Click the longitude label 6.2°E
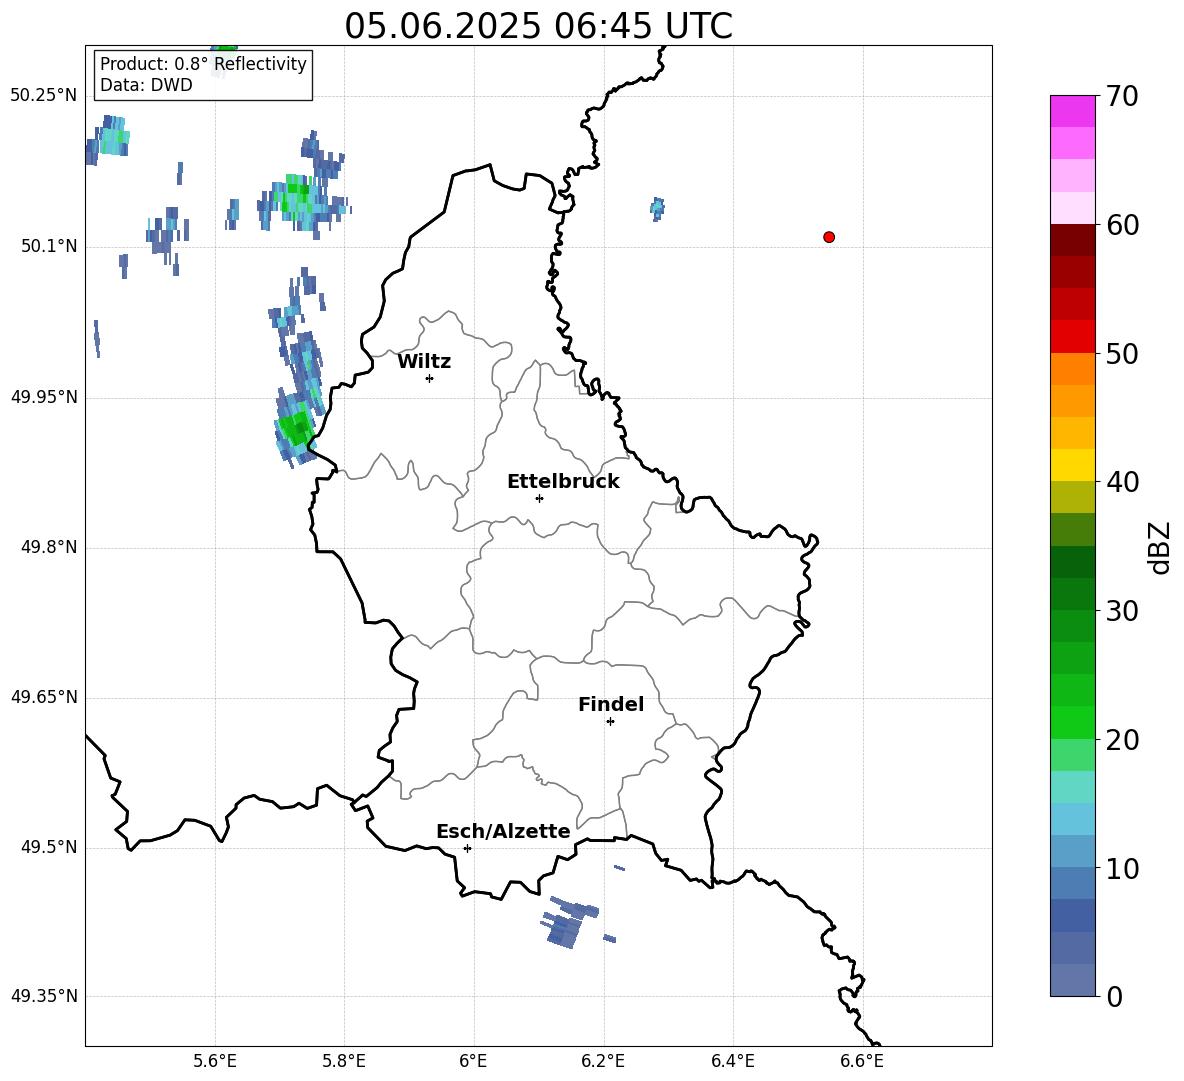Screen dimensions: 1184x1081 point(603,1061)
